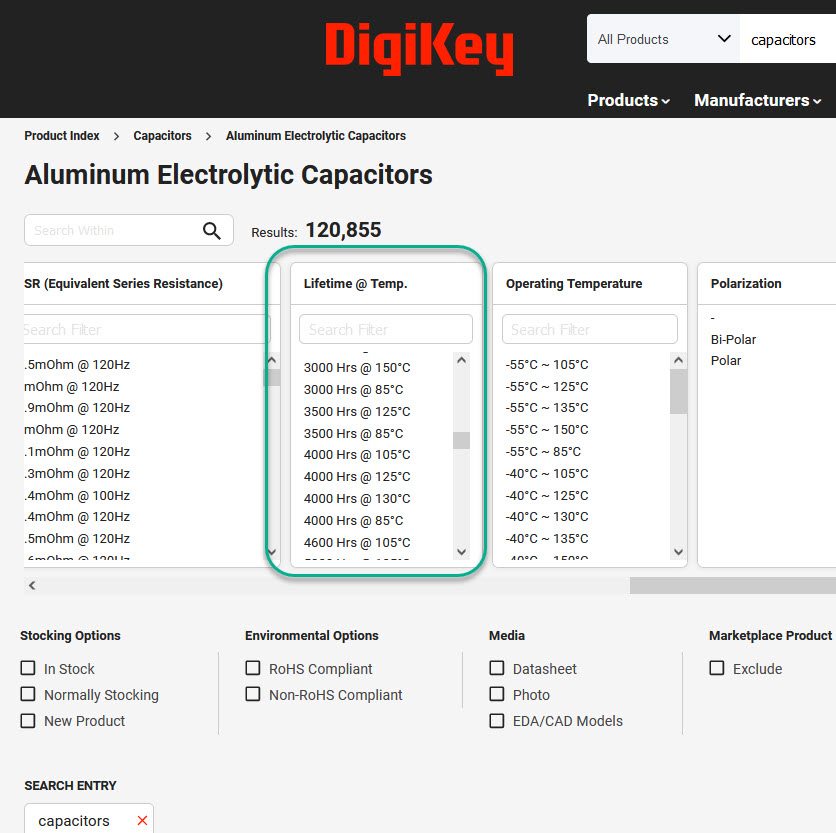Viewport: 836px width, 833px height.
Task: Toggle RoHS Compliant filter
Action: click(253, 668)
